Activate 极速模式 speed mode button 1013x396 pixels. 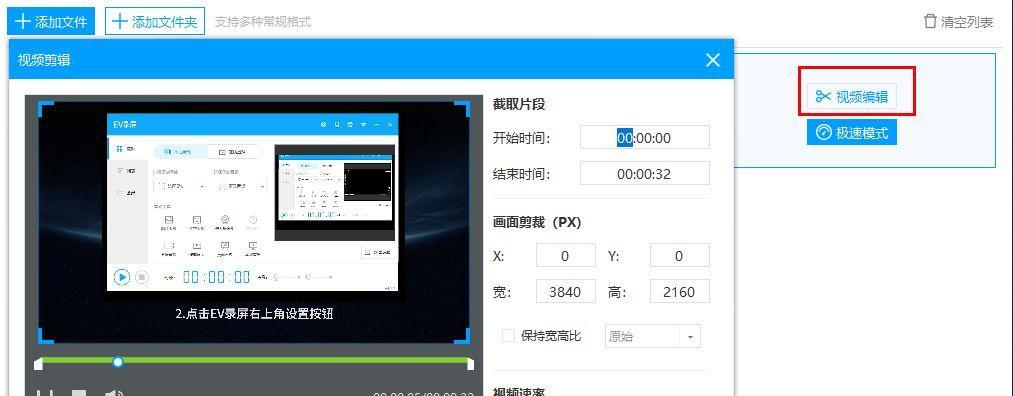[x=851, y=133]
